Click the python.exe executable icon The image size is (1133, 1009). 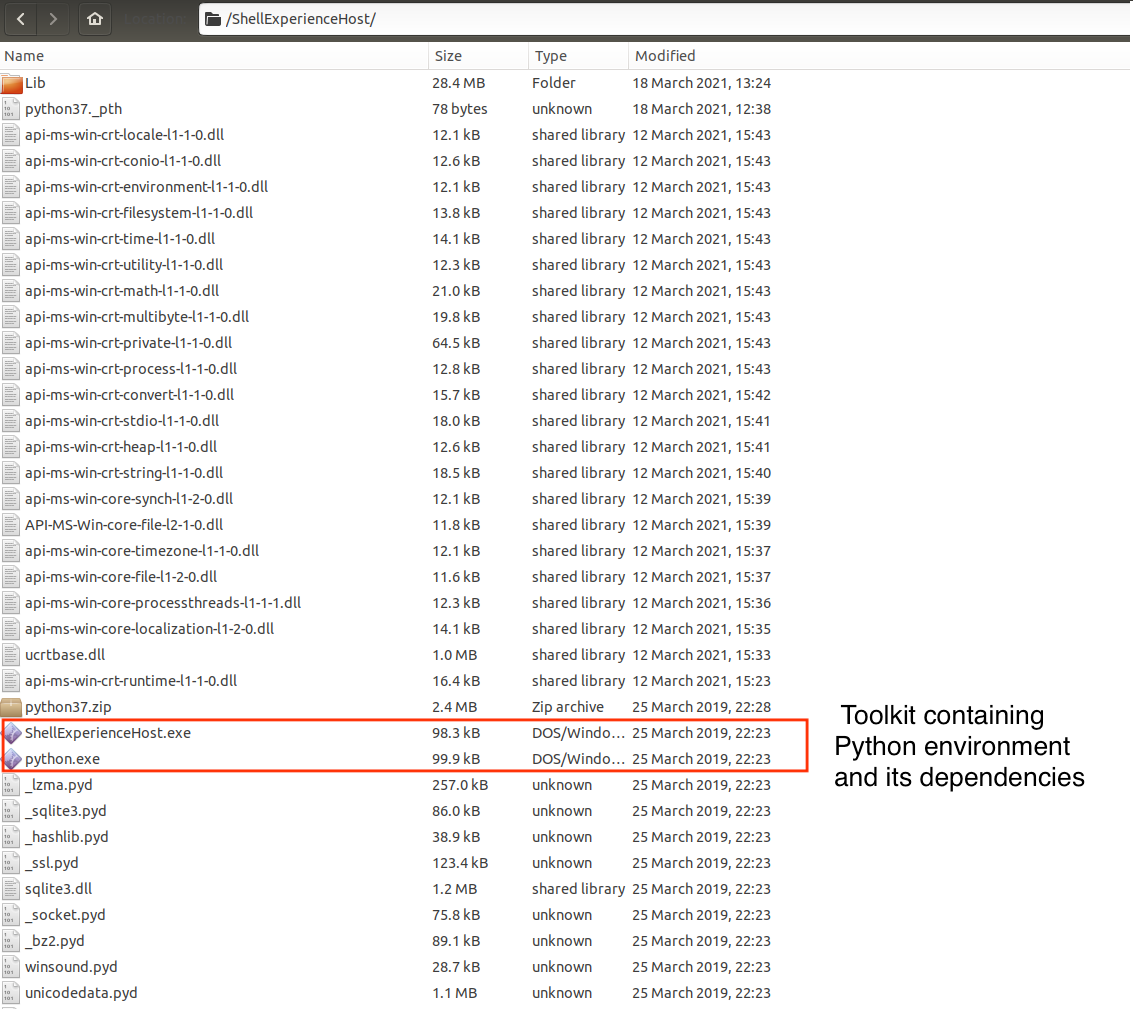click(12, 759)
